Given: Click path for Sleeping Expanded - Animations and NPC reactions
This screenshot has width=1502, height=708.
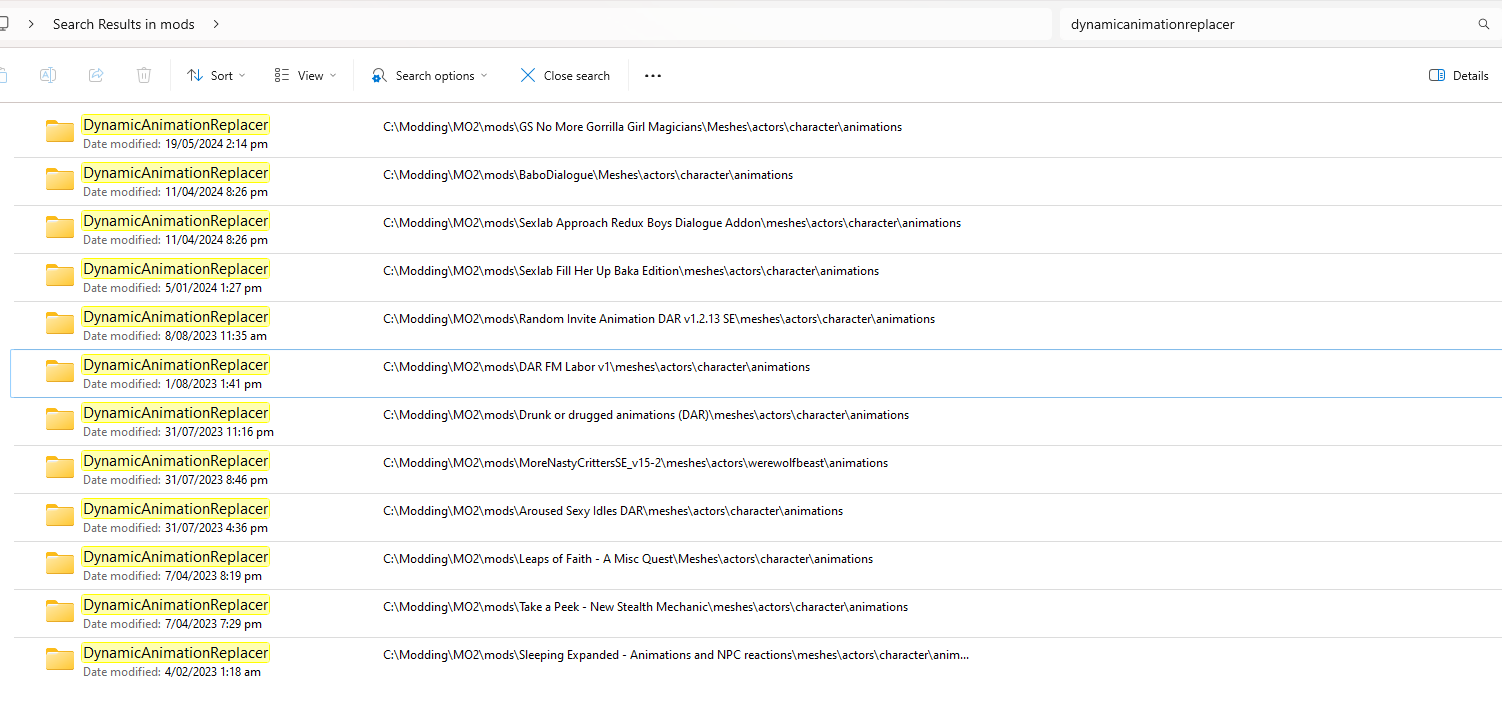Looking at the screenshot, I should (676, 655).
